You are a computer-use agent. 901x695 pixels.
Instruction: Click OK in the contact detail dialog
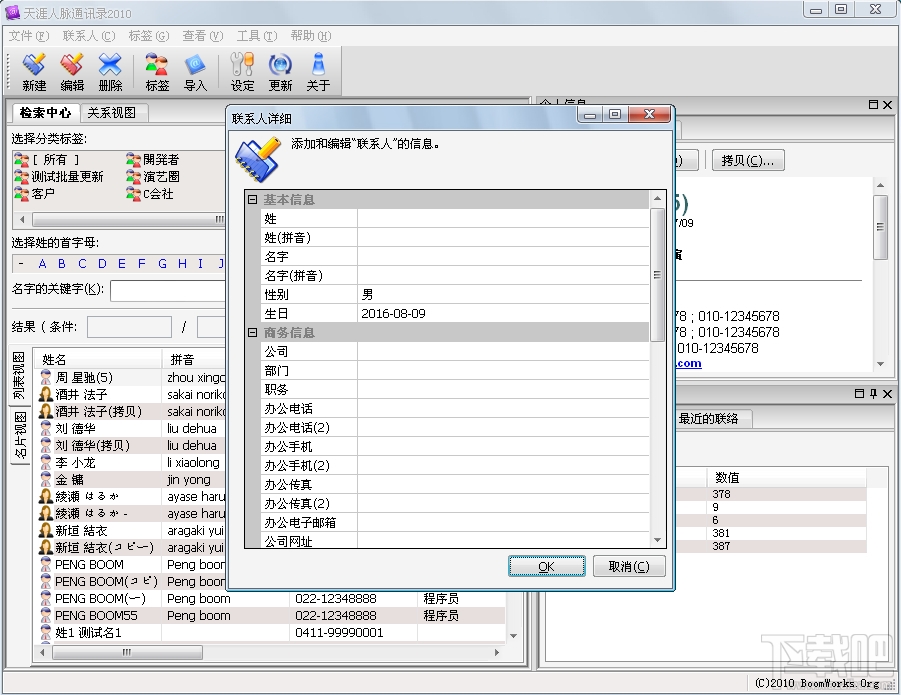(x=546, y=566)
